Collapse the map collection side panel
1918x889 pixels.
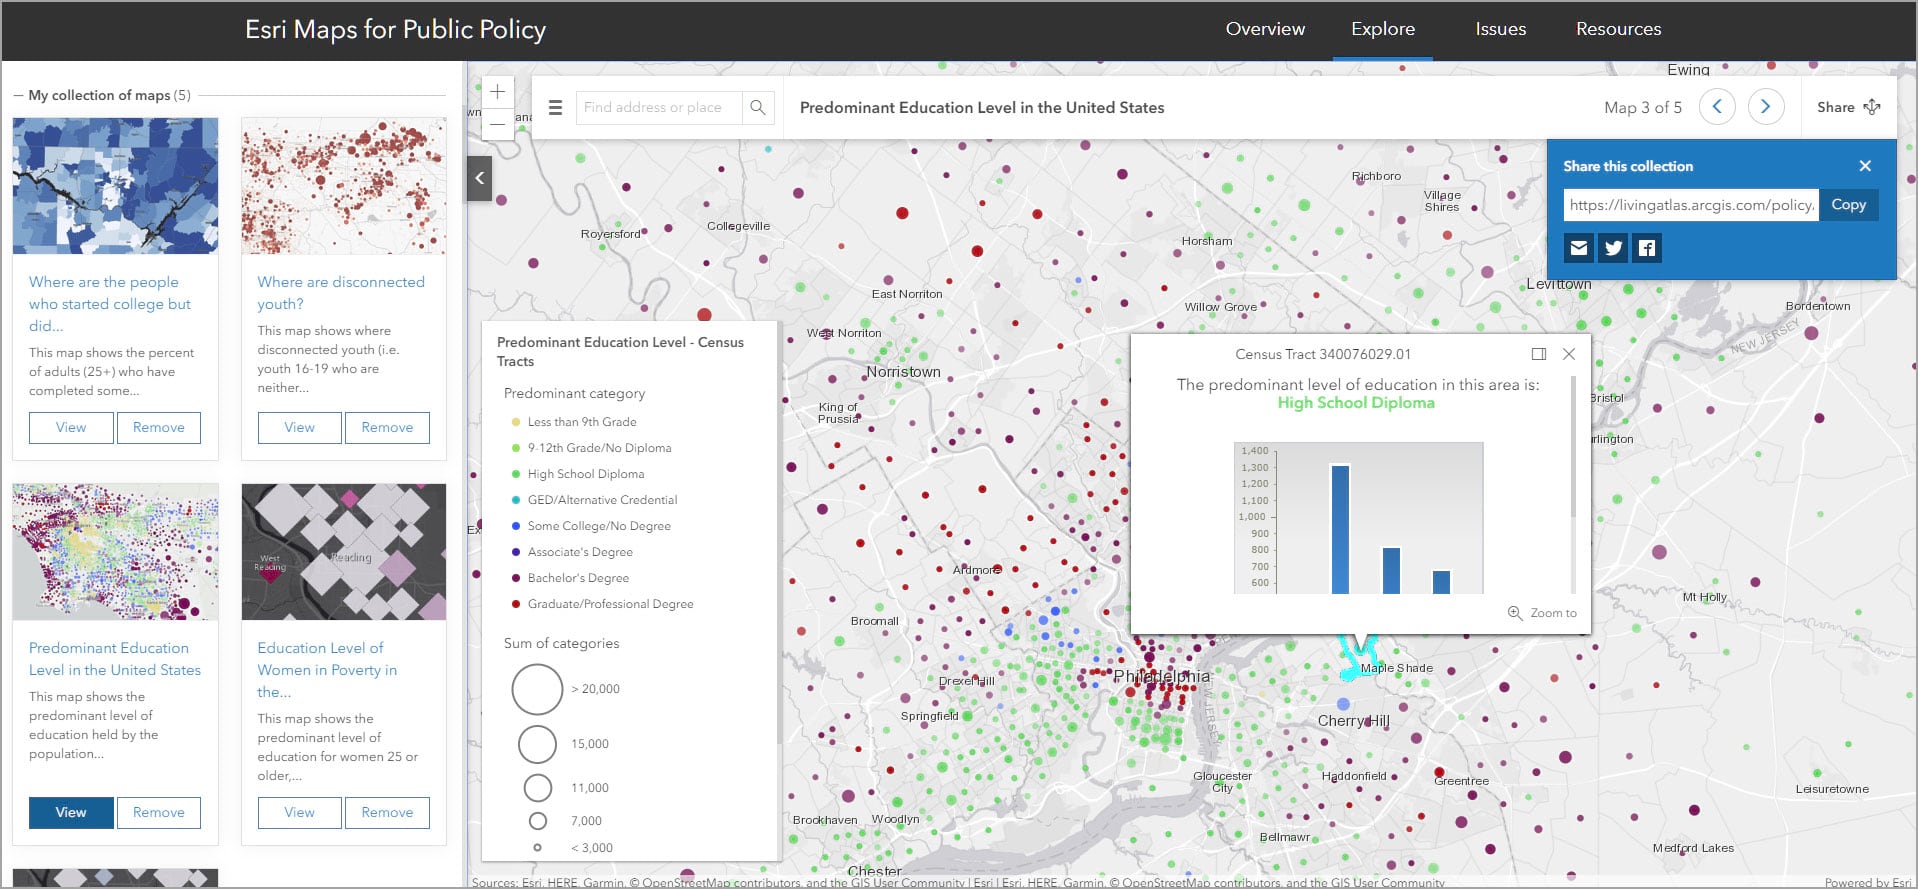point(480,178)
